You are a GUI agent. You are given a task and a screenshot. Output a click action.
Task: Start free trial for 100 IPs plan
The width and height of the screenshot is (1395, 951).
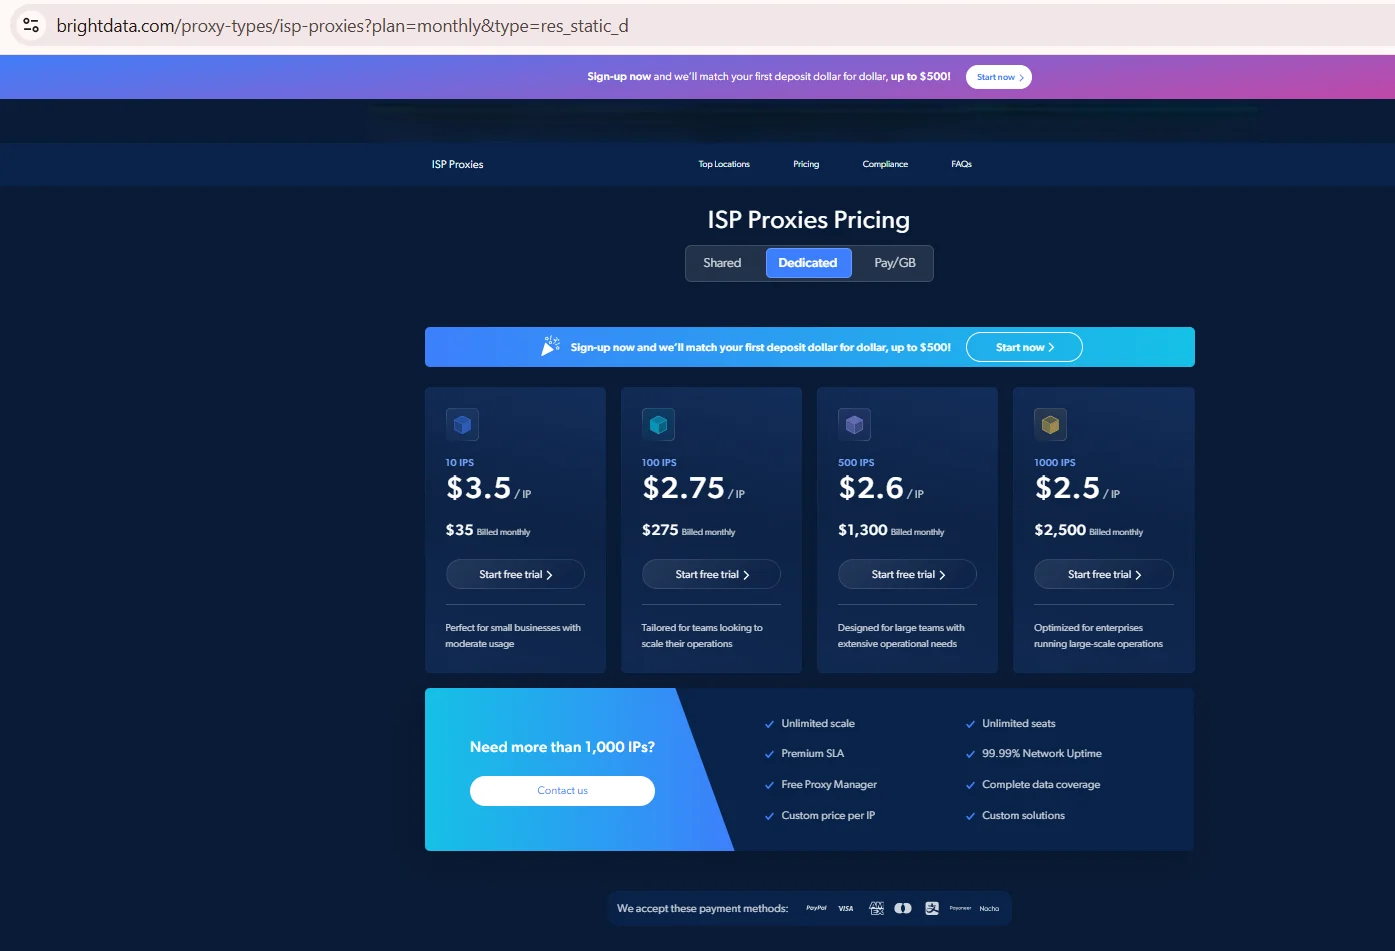click(x=711, y=574)
